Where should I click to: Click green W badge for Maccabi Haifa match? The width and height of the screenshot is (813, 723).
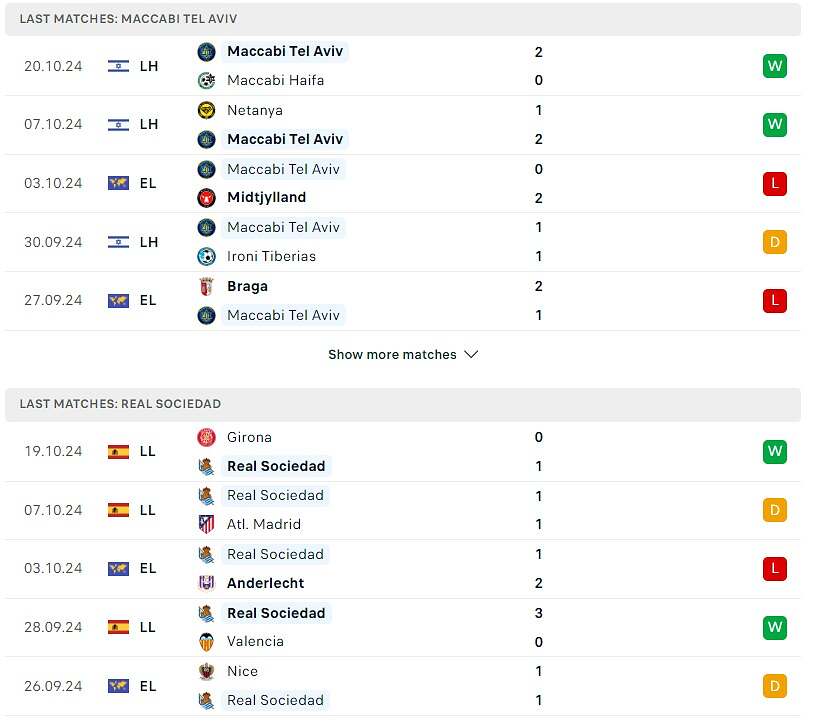(x=775, y=66)
